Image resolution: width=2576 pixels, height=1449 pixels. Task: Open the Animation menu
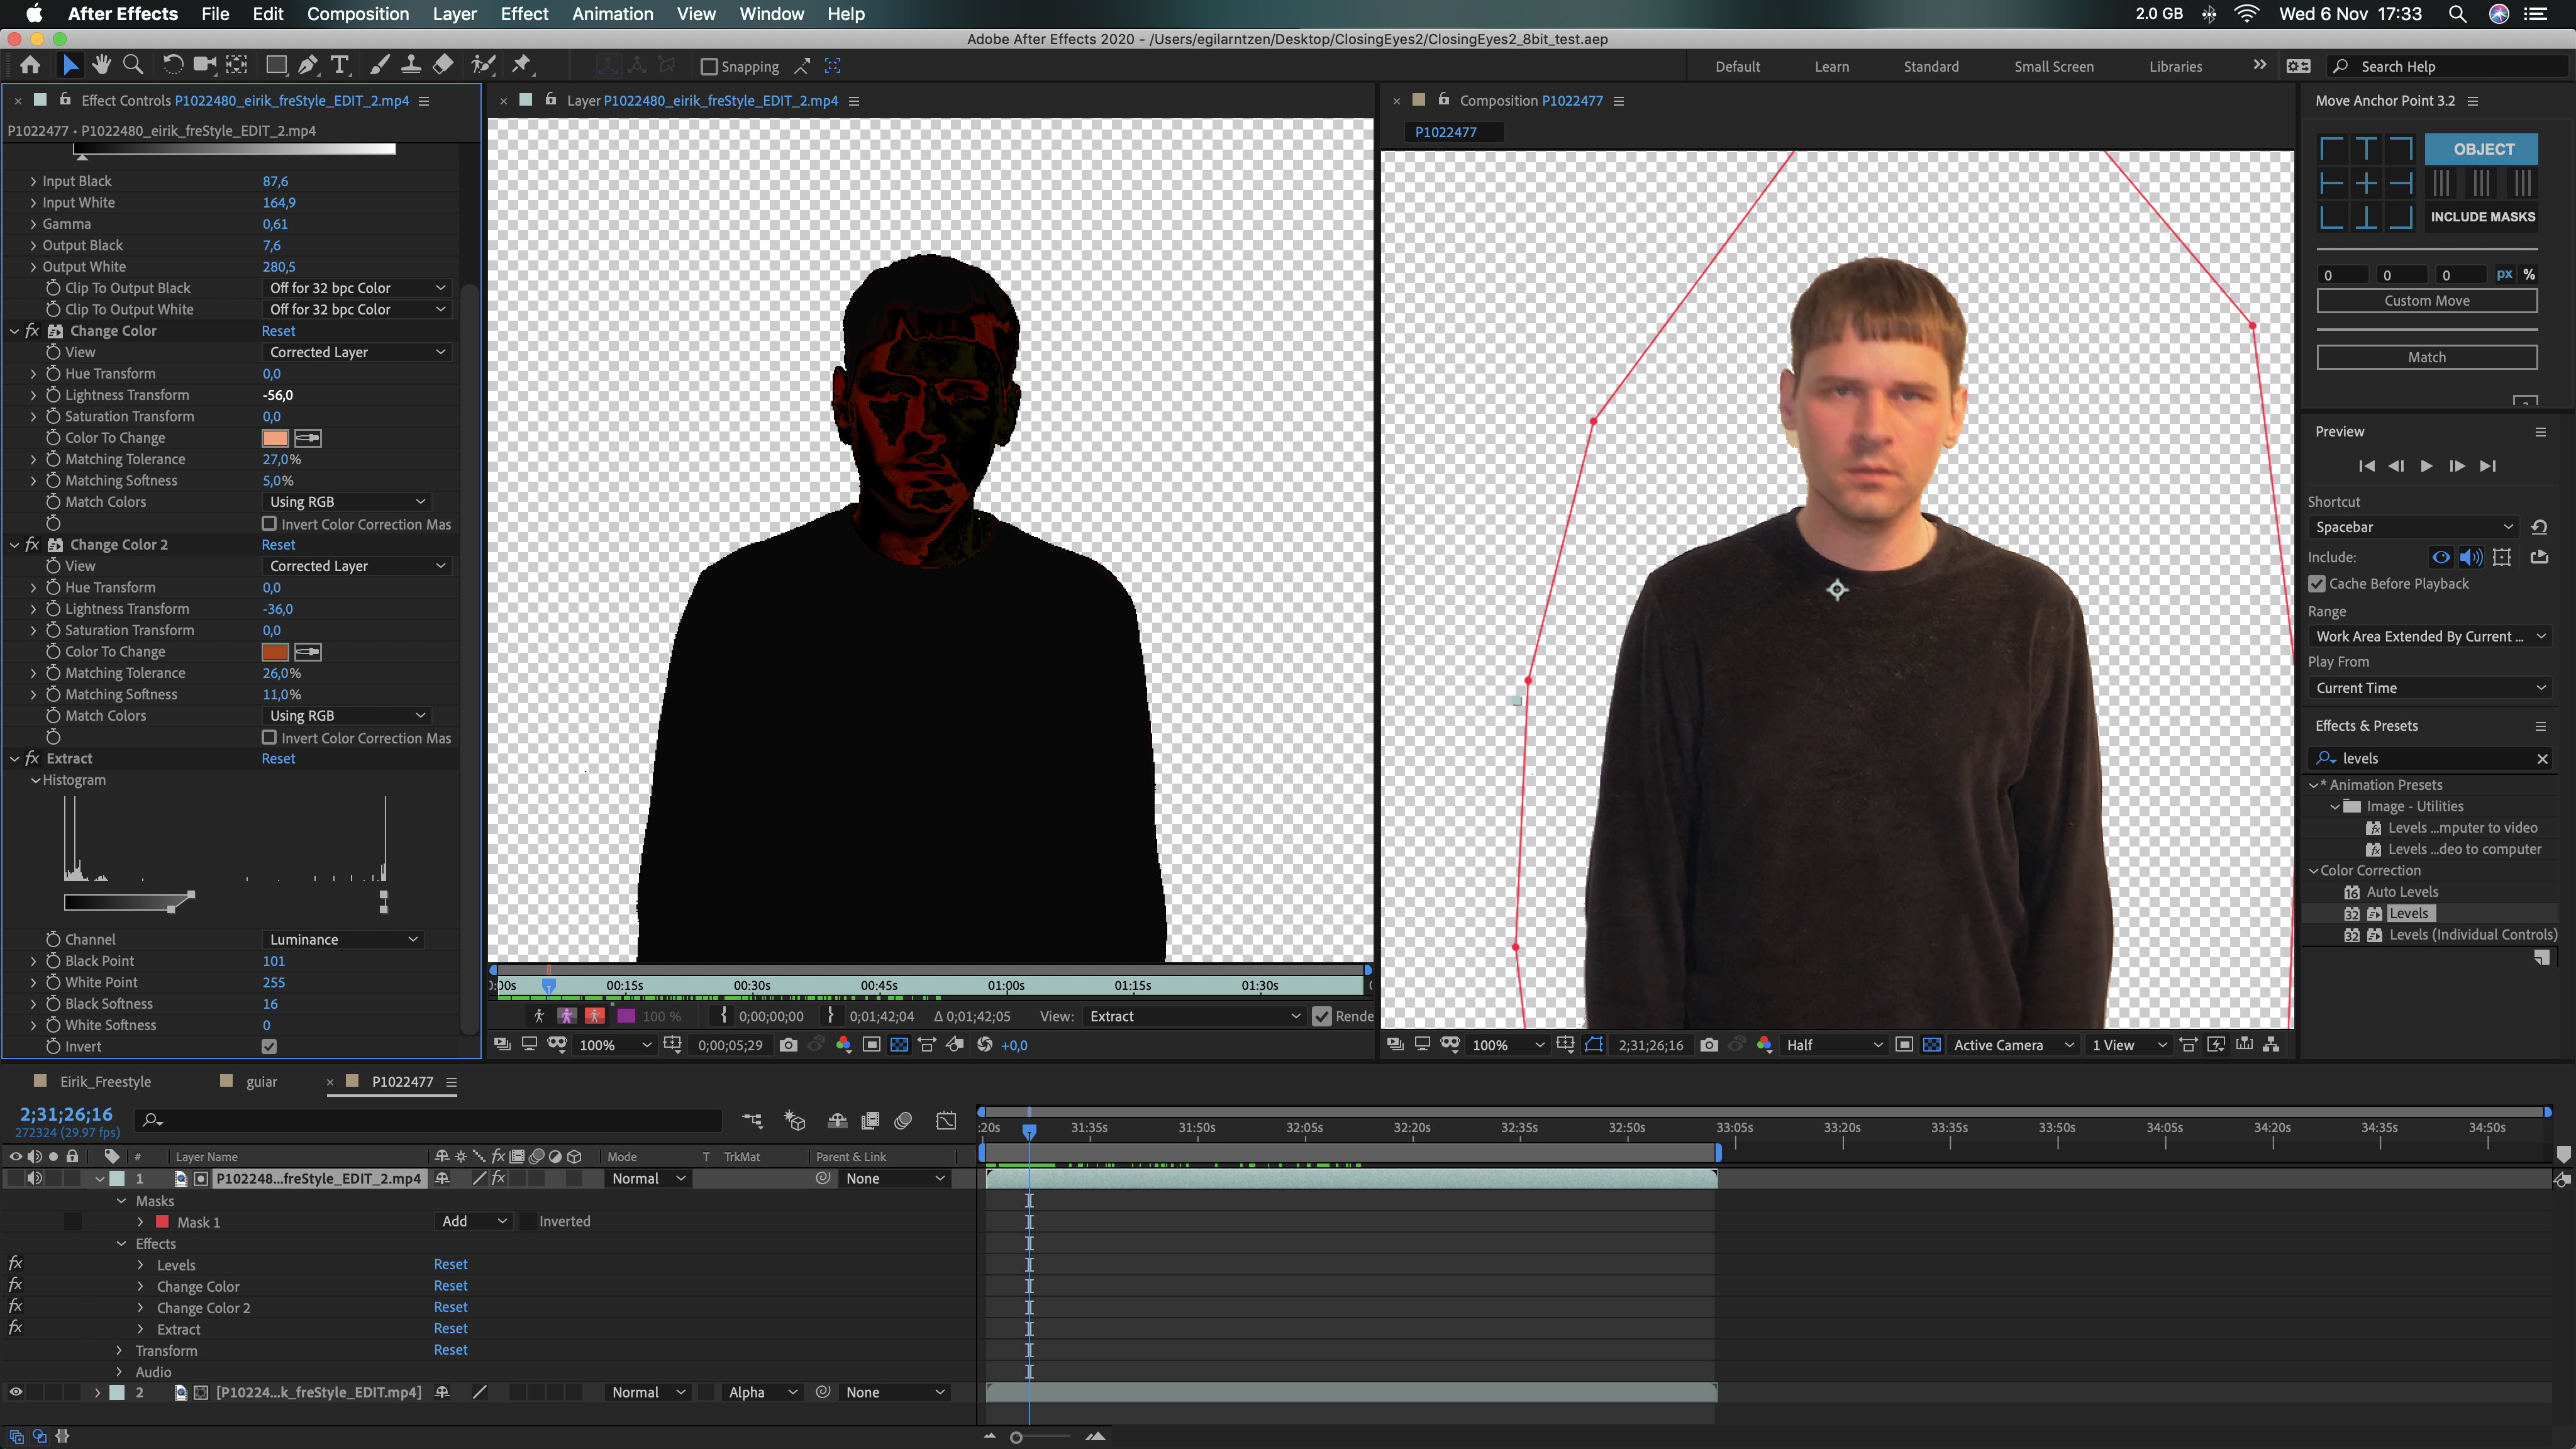pyautogui.click(x=612, y=14)
